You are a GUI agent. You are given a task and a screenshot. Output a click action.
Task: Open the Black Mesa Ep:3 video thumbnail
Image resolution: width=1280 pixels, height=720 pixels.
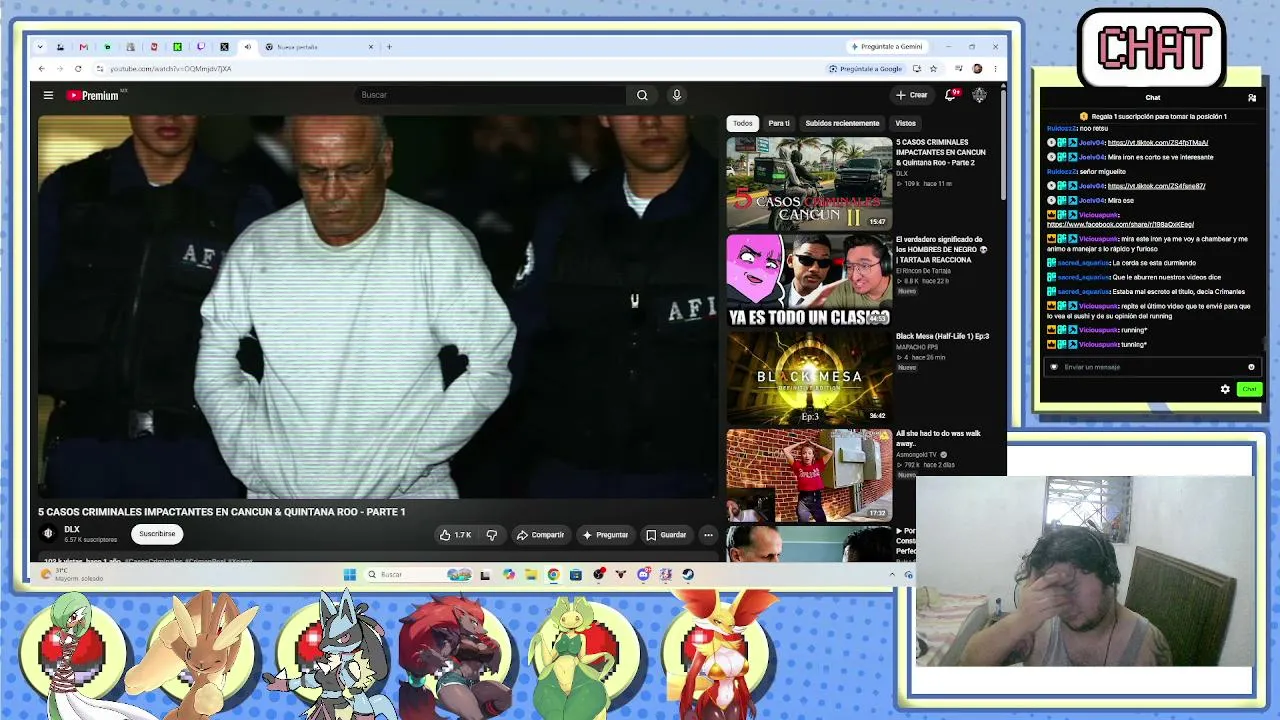809,378
